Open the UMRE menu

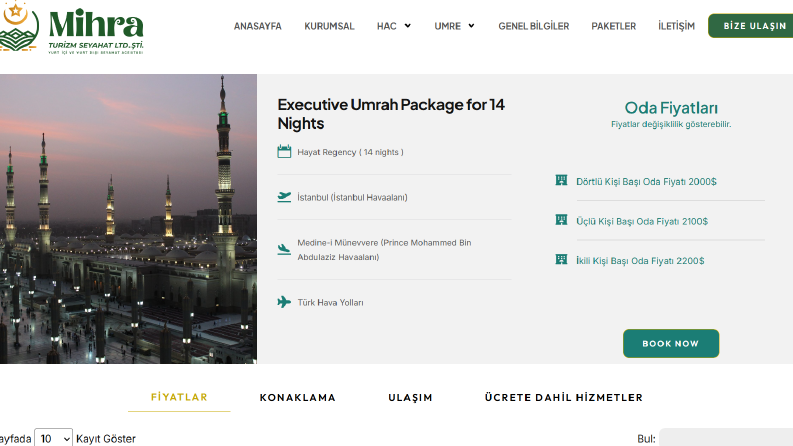[448, 26]
